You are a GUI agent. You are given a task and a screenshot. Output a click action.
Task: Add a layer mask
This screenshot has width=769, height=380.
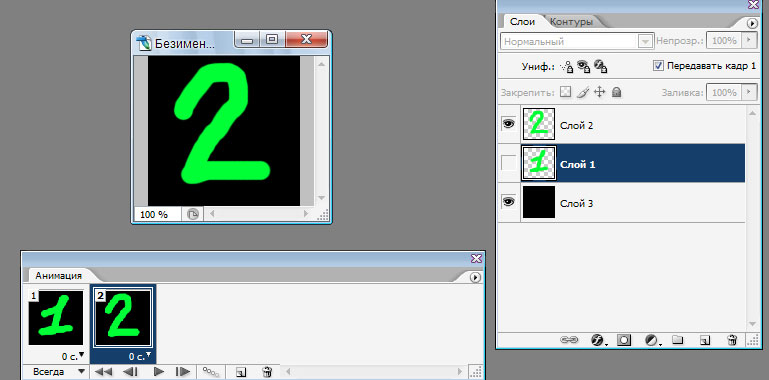624,340
